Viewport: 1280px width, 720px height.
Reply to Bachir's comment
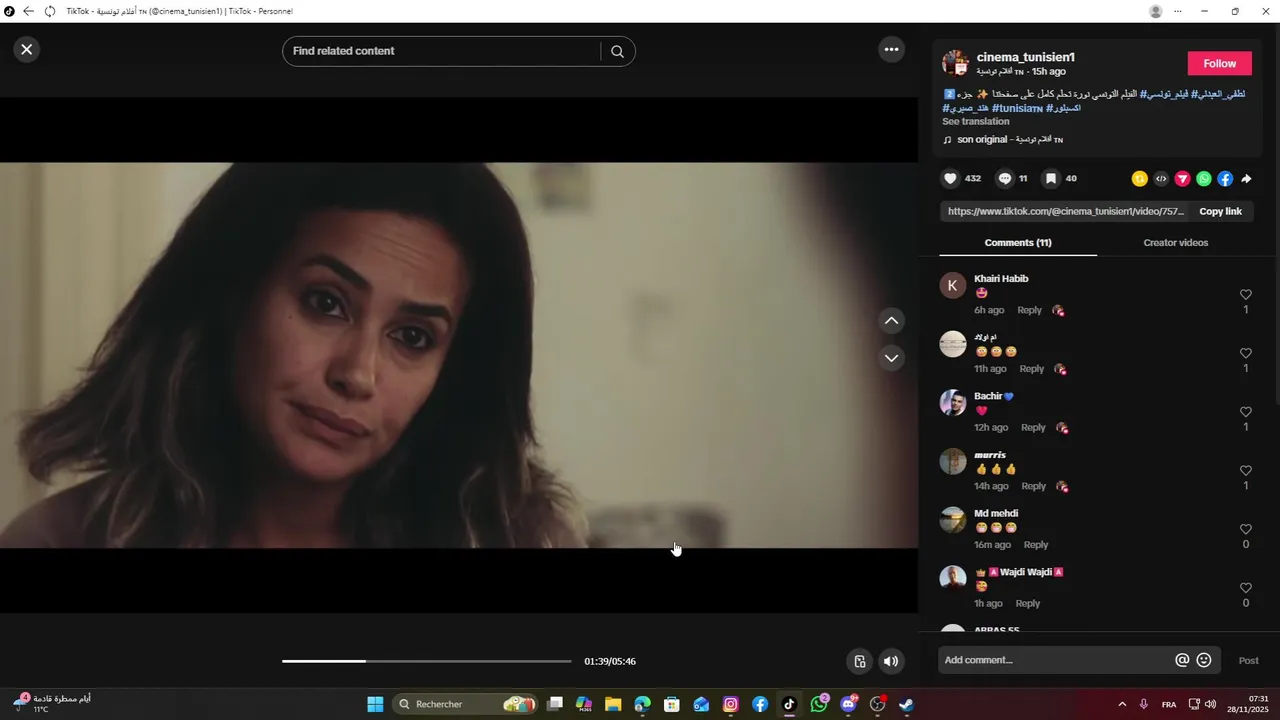point(1033,428)
